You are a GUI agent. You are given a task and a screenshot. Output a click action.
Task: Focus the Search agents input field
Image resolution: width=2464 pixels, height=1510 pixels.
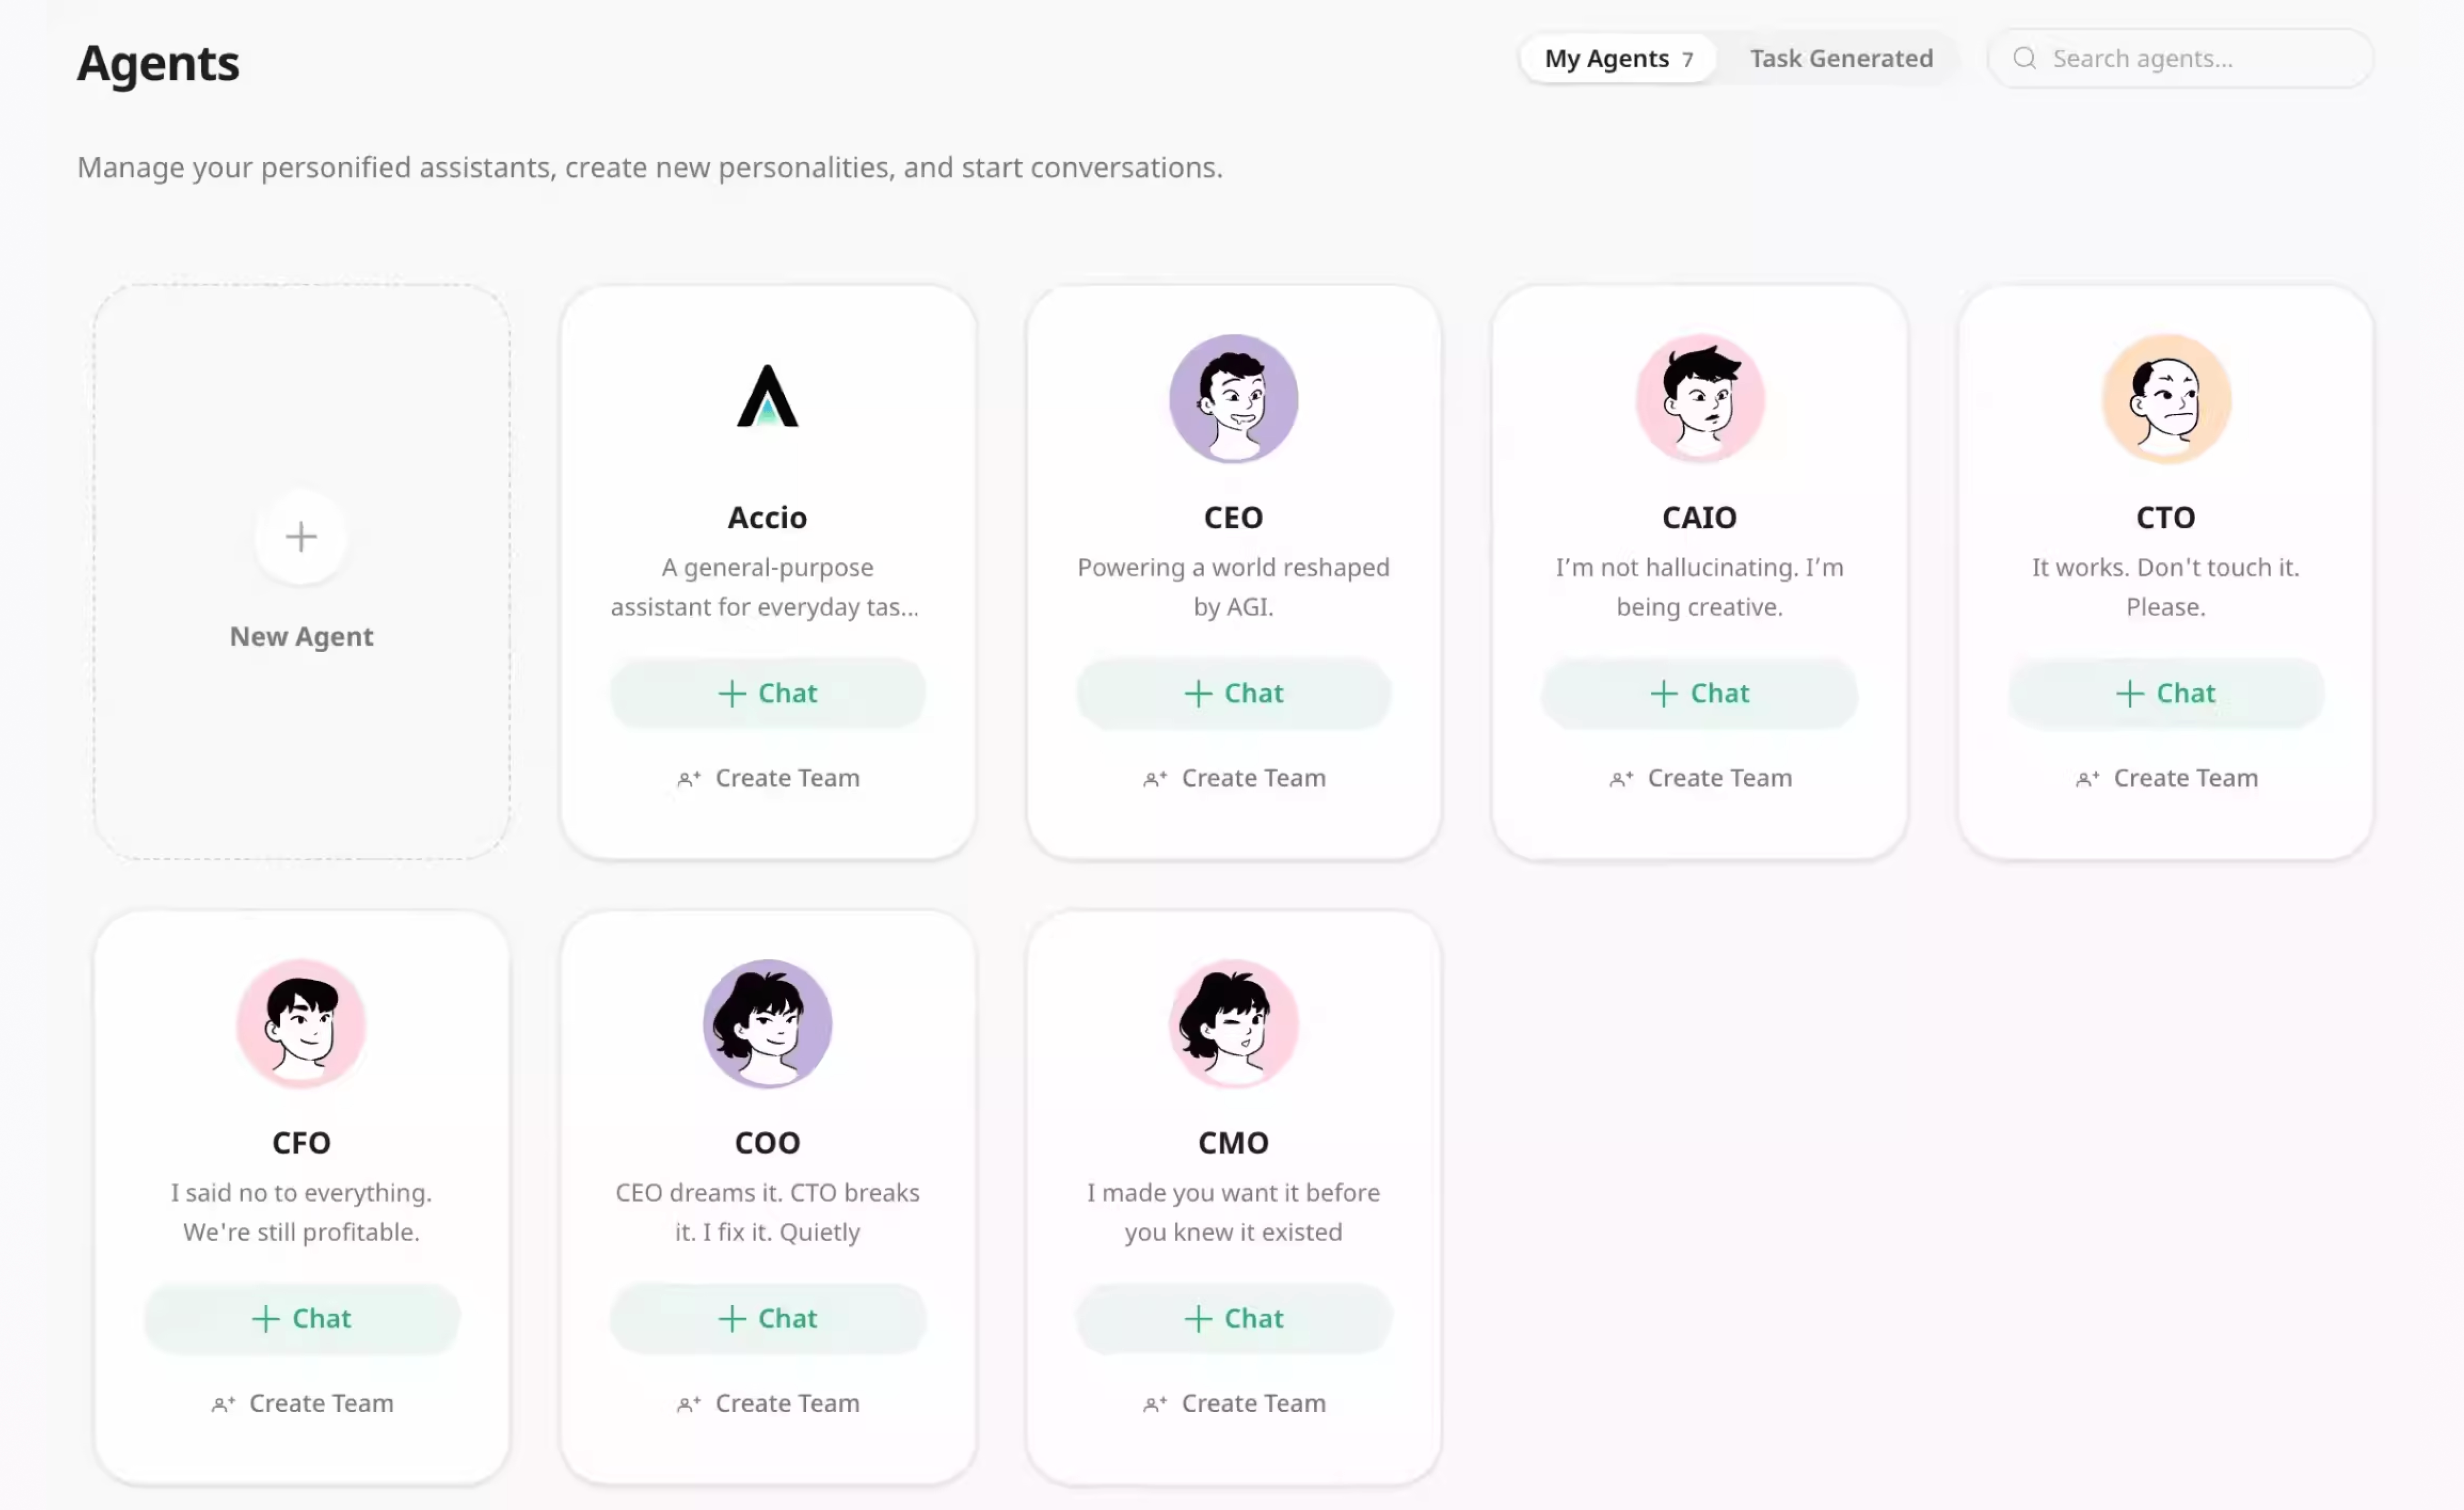click(x=2200, y=58)
